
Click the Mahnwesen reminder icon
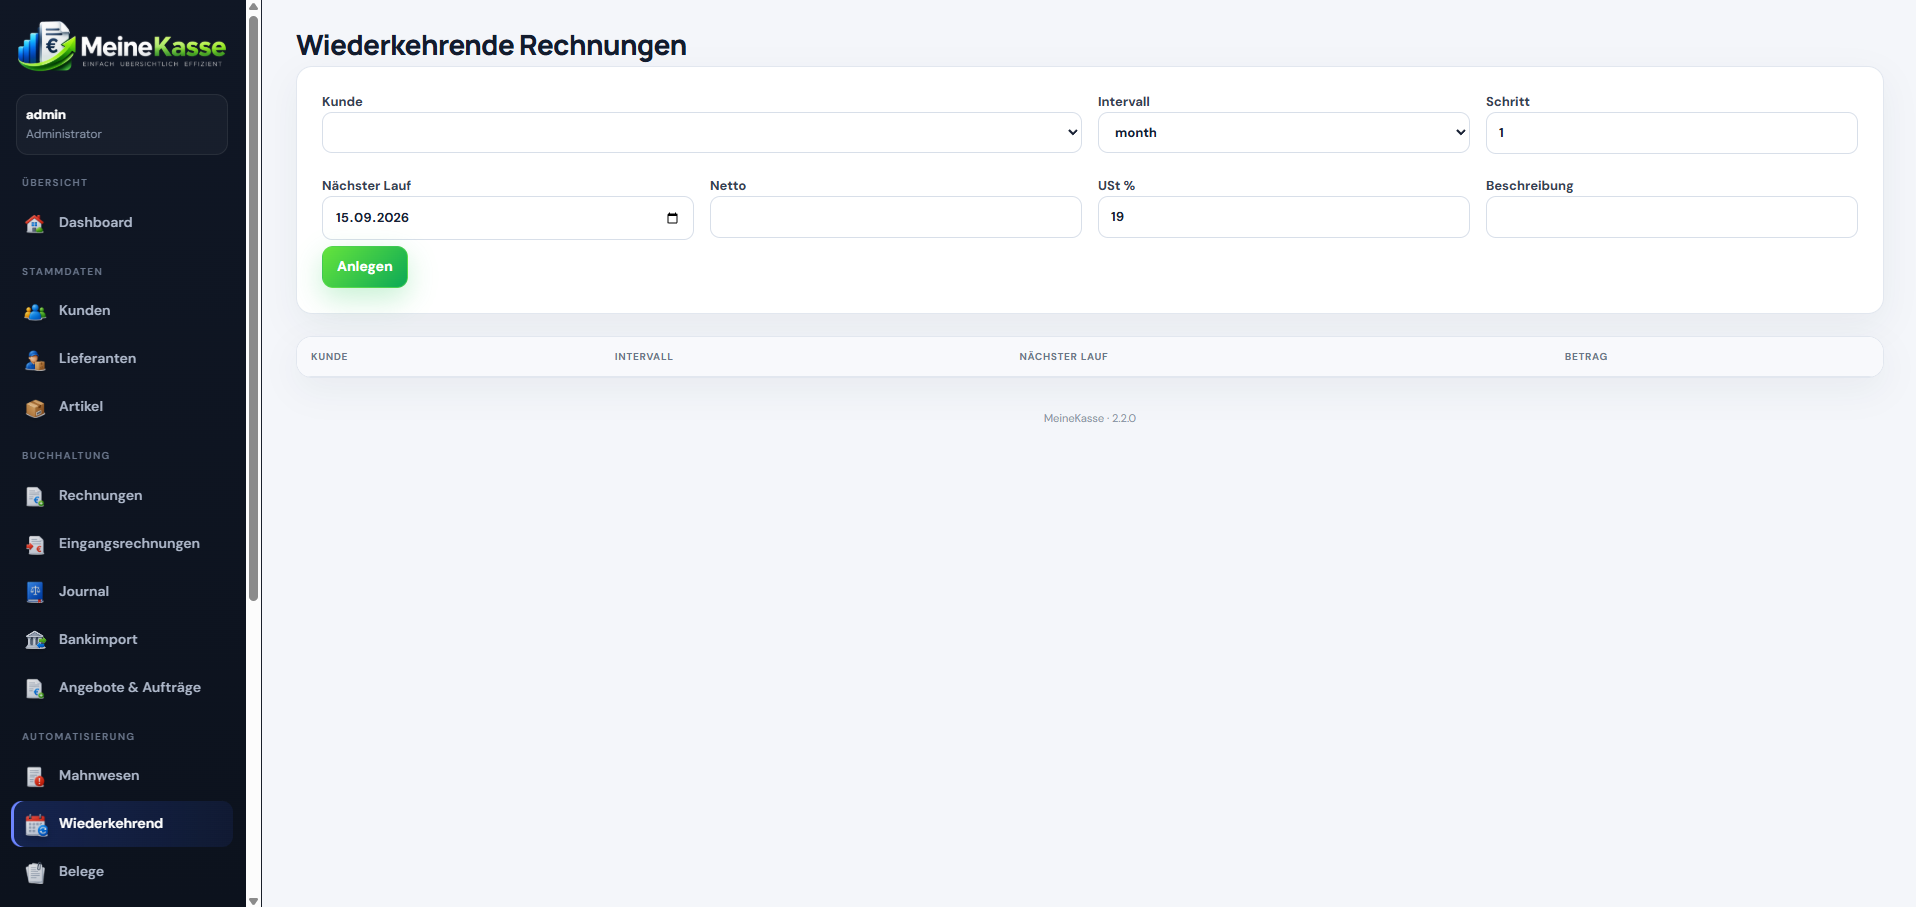[x=35, y=776]
